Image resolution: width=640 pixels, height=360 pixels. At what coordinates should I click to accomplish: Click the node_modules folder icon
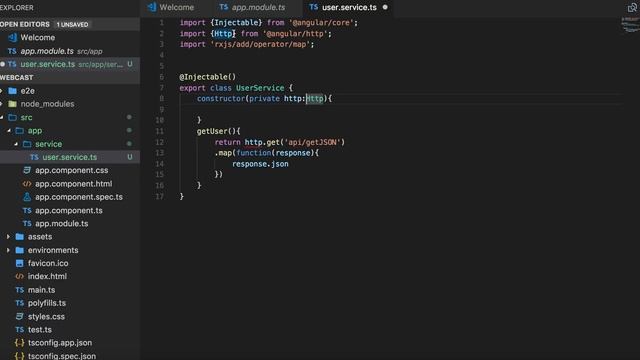(x=13, y=104)
